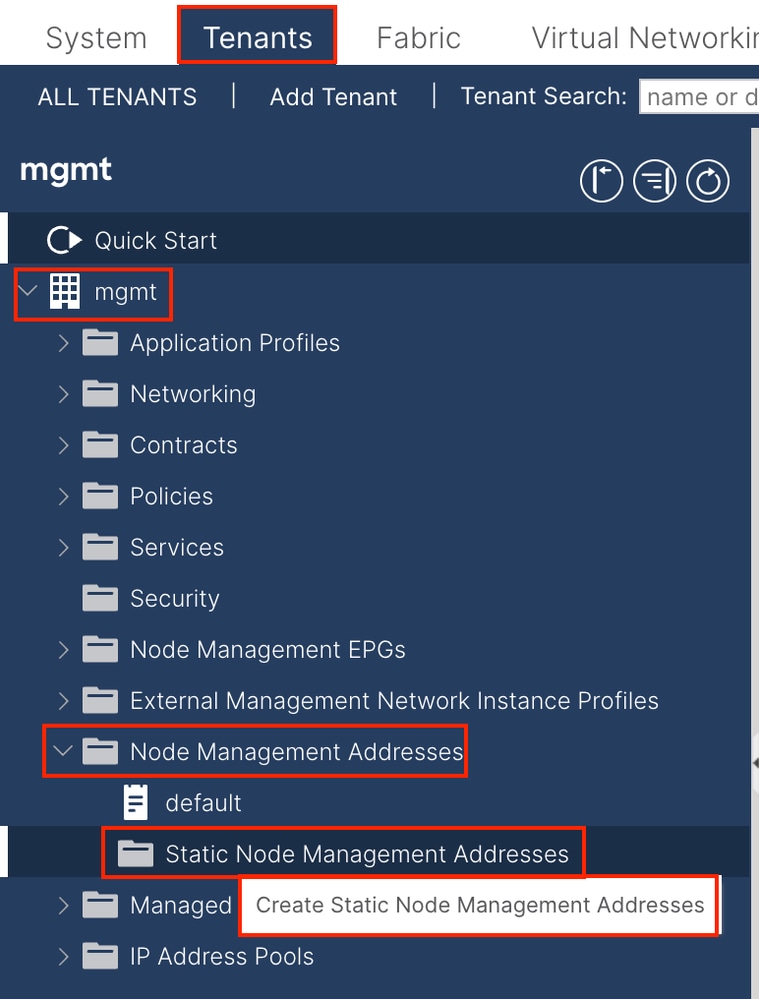Viewport: 759px width, 999px height.
Task: Click the Quick Start icon
Action: [64, 240]
